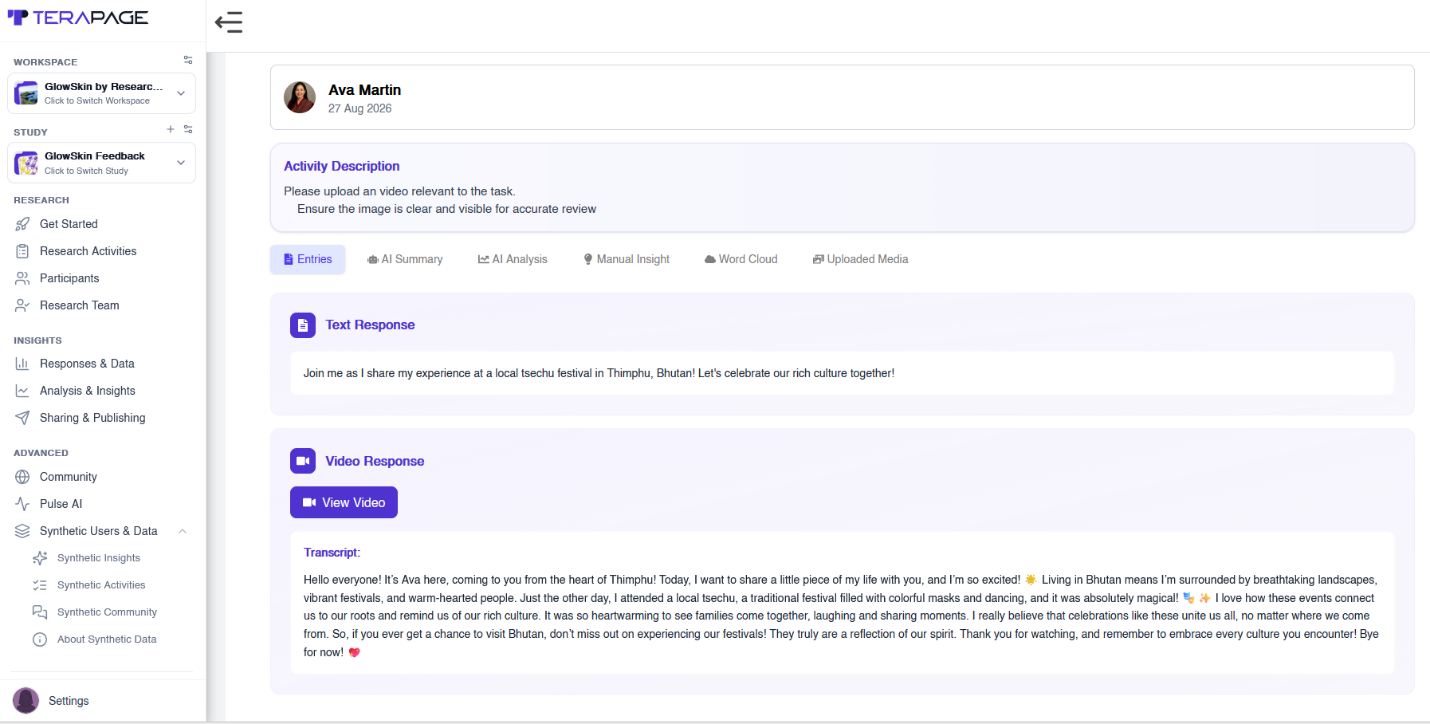Select the Manual Insight tab

(627, 259)
